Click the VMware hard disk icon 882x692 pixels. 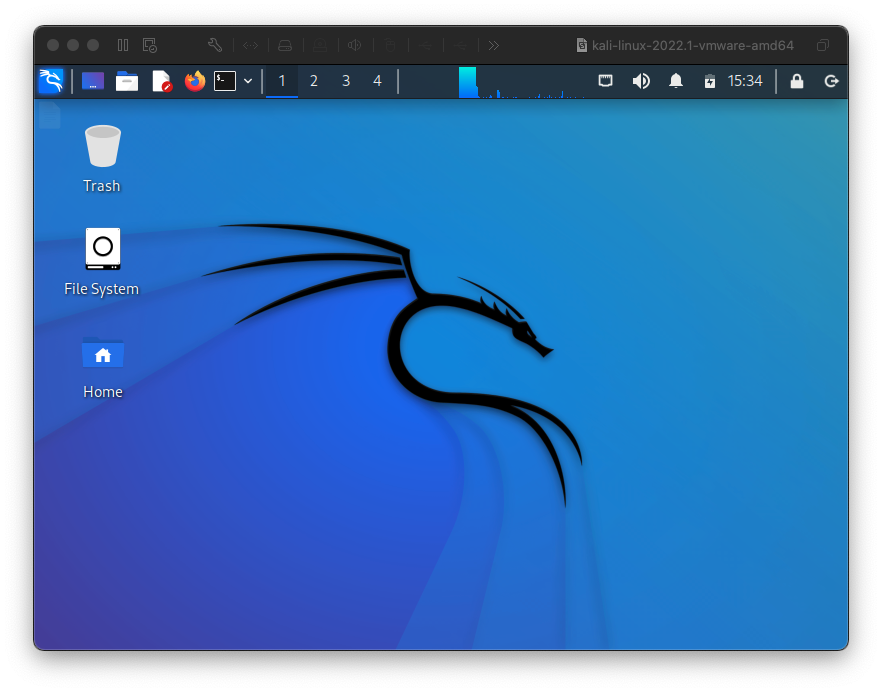coord(285,46)
